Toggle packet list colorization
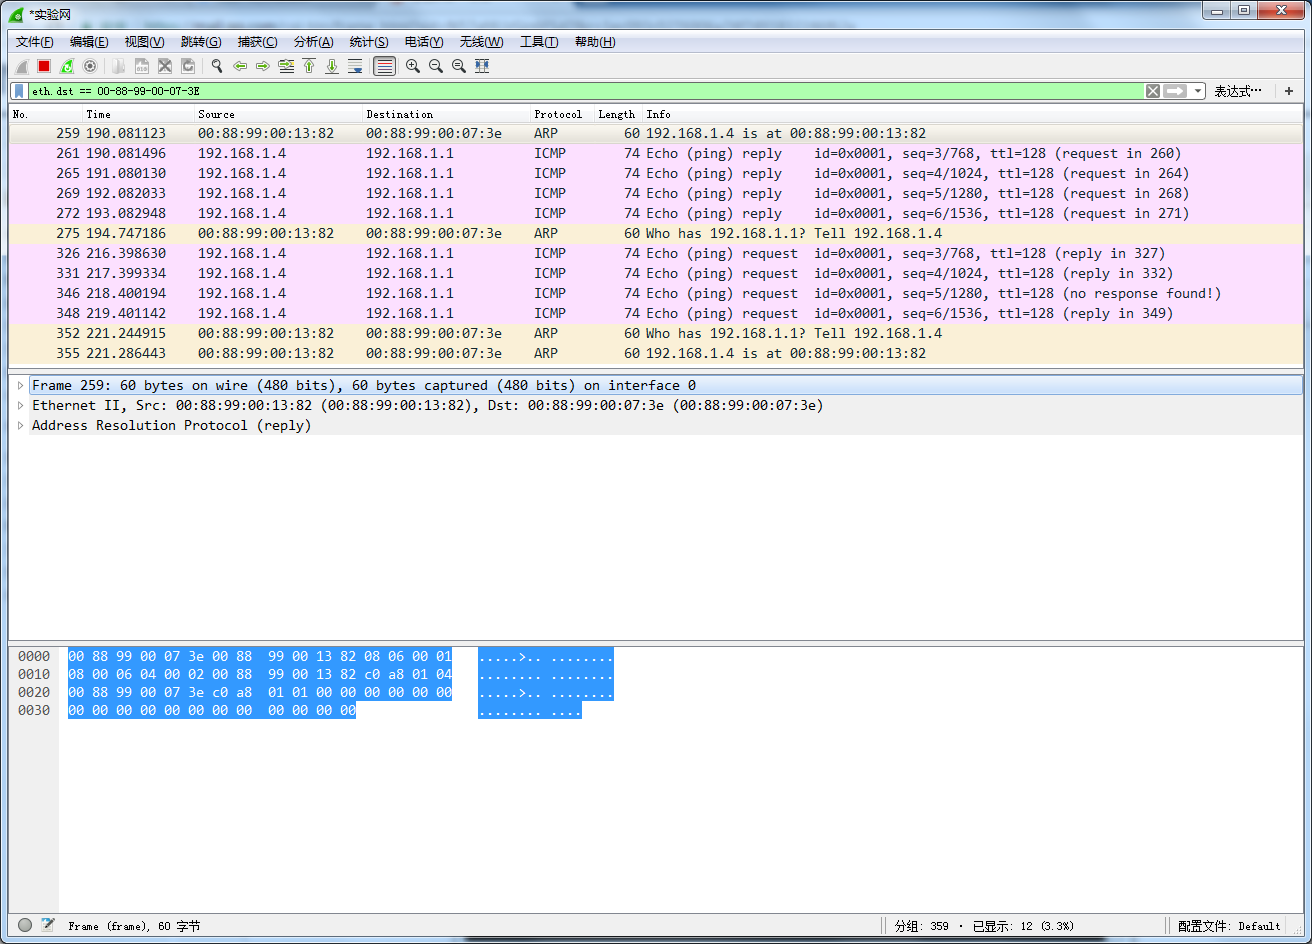This screenshot has width=1312, height=944. click(x=384, y=66)
